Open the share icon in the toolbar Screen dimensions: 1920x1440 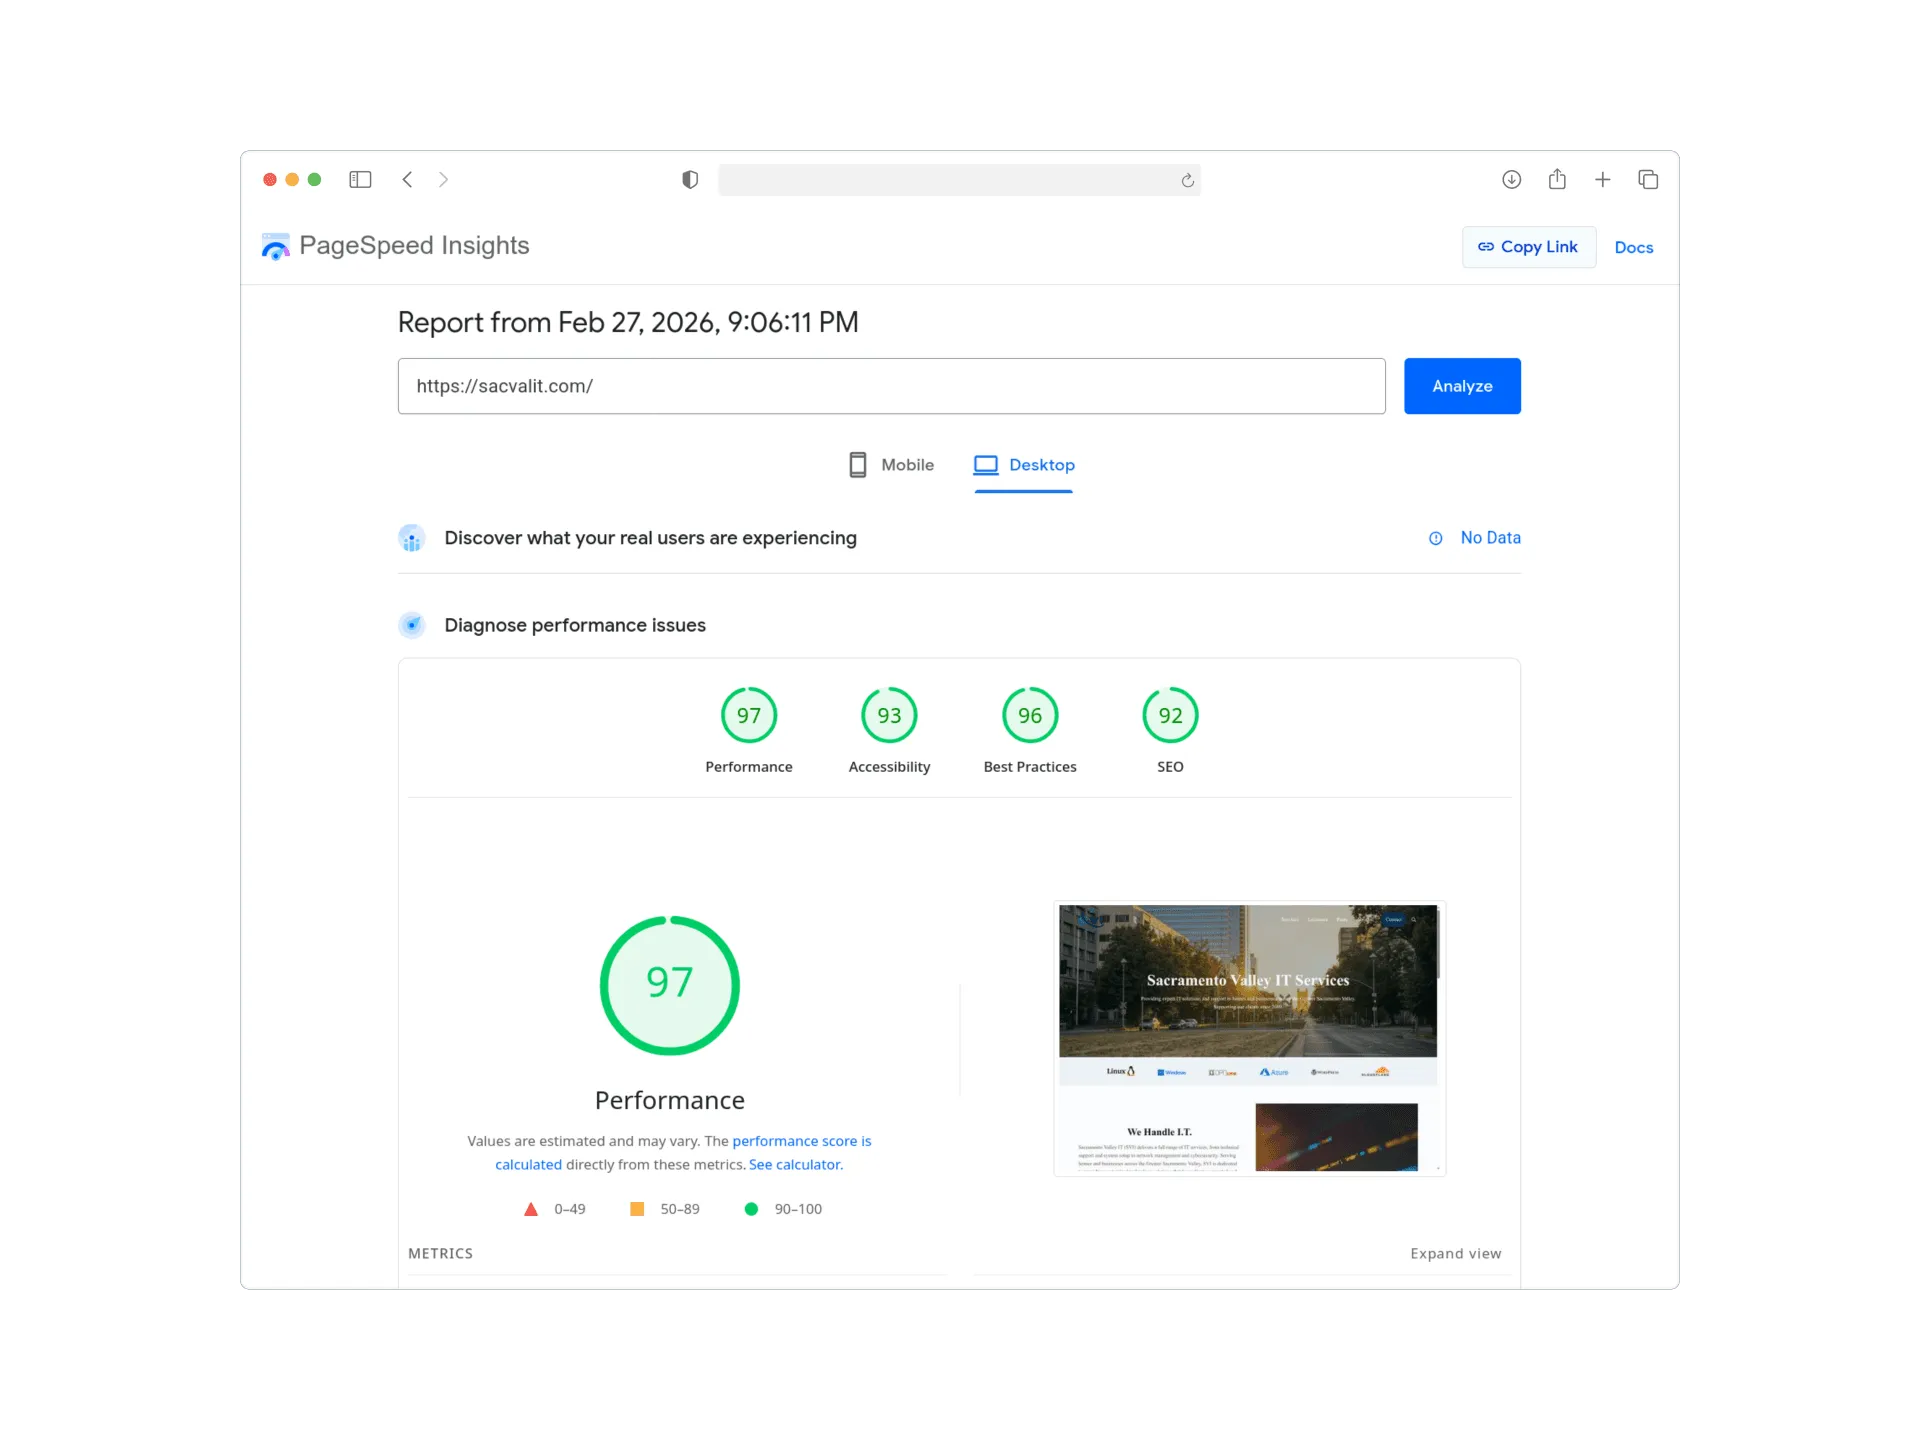tap(1557, 179)
